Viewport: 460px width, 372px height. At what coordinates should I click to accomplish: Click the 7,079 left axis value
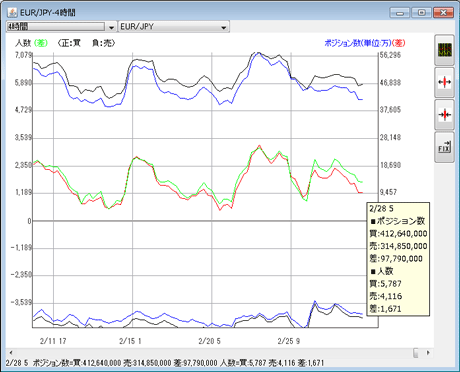click(x=23, y=55)
